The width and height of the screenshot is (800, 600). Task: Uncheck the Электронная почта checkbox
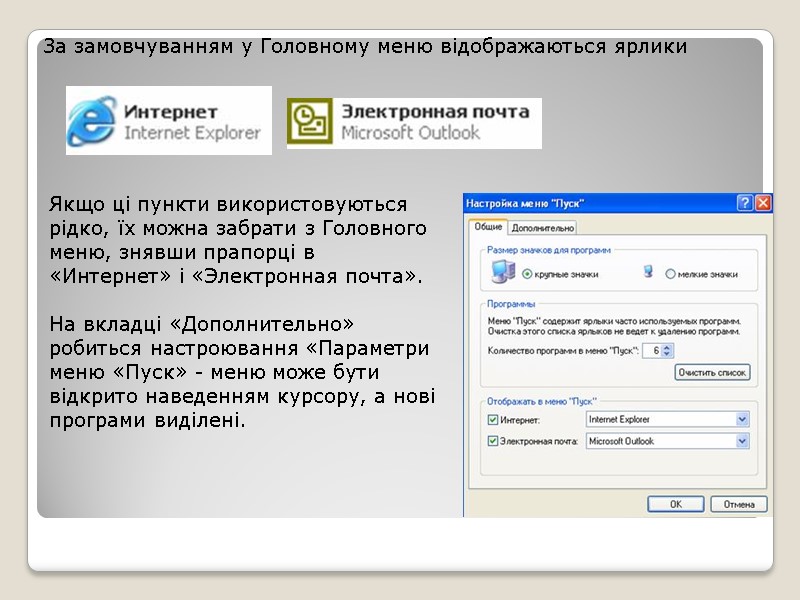click(x=492, y=441)
